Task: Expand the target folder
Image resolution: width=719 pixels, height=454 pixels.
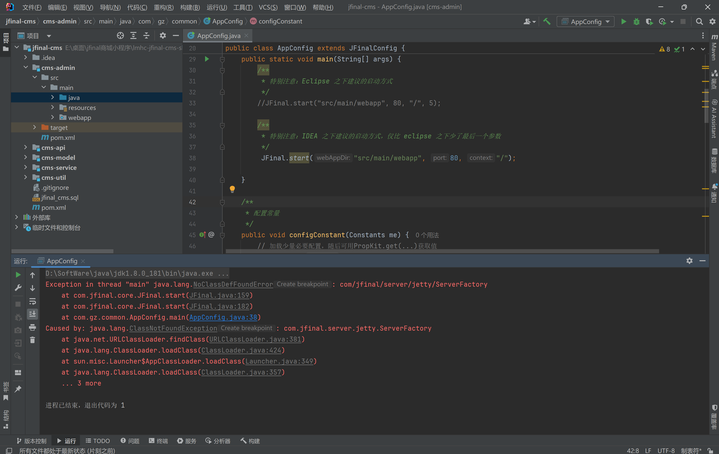Action: point(34,127)
